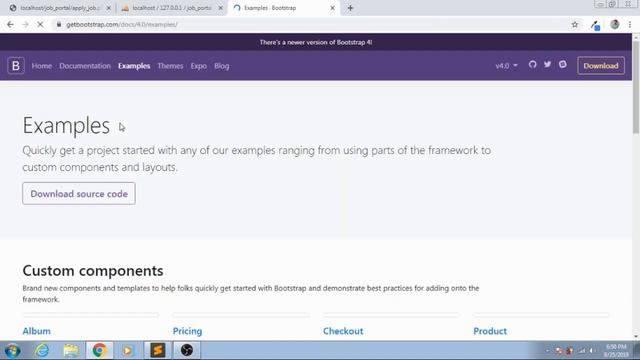The image size is (640, 360).
Task: Open the Bootstrap B logo home link
Action: tap(16, 66)
